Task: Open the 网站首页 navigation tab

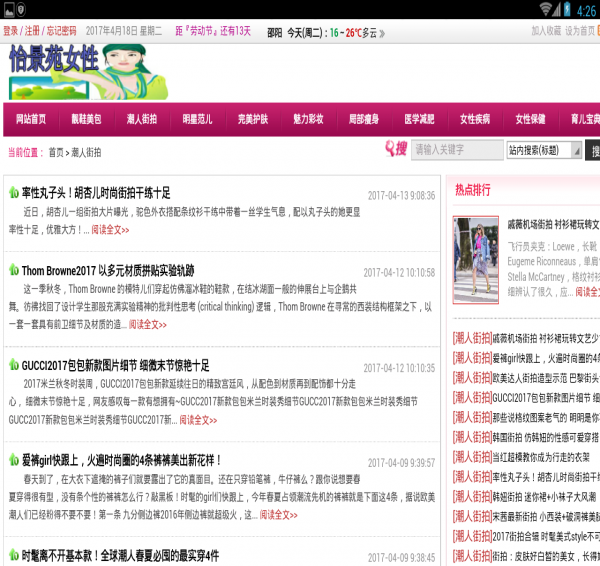Action: pos(31,119)
